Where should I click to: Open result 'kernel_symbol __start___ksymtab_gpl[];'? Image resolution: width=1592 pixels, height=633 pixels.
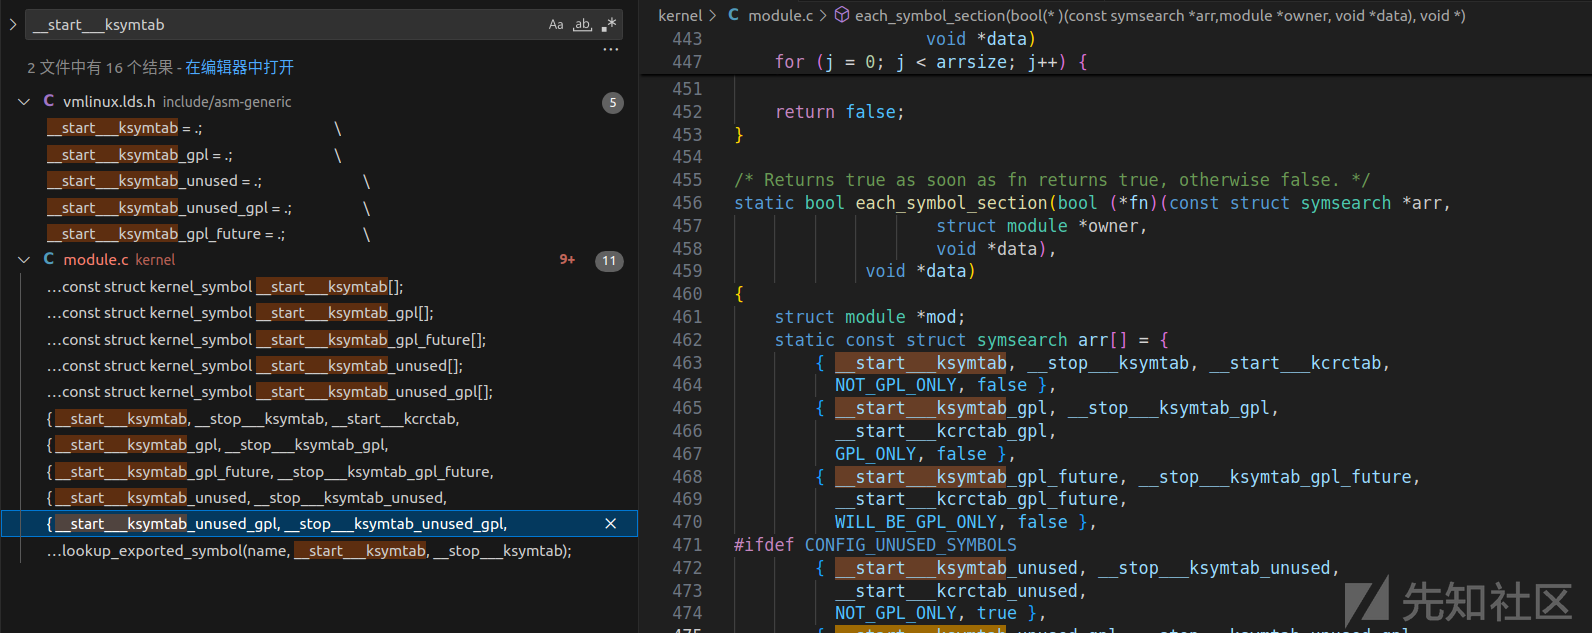pyautogui.click(x=320, y=313)
